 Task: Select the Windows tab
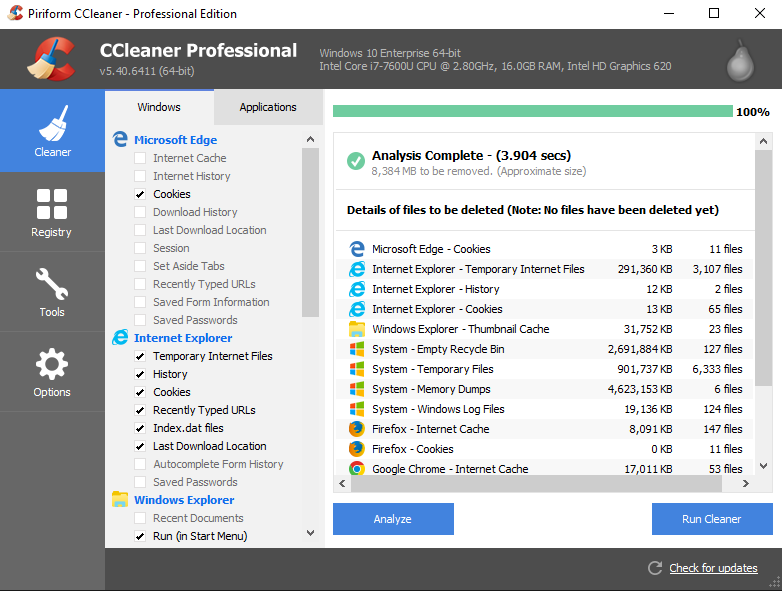point(159,107)
